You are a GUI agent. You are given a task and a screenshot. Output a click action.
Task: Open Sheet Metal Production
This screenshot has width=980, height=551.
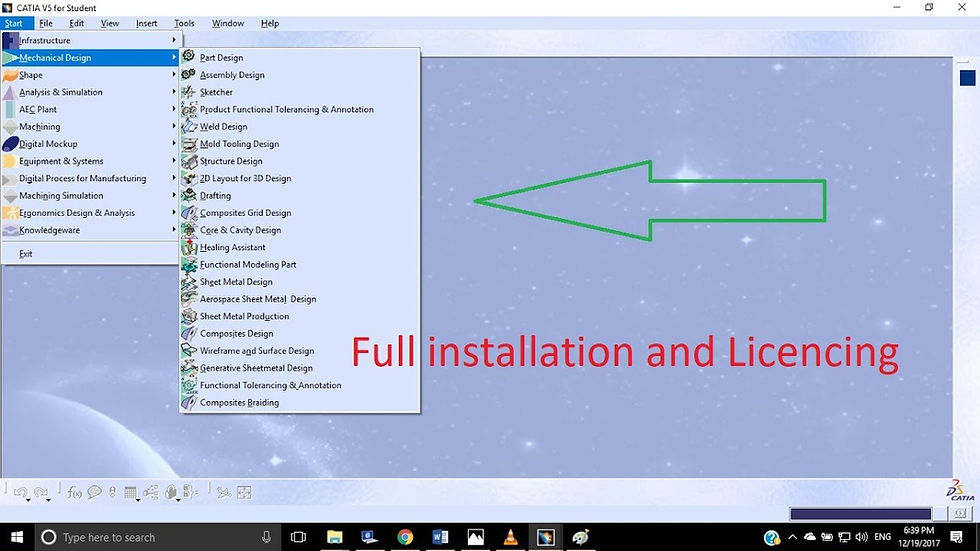click(x=299, y=317)
